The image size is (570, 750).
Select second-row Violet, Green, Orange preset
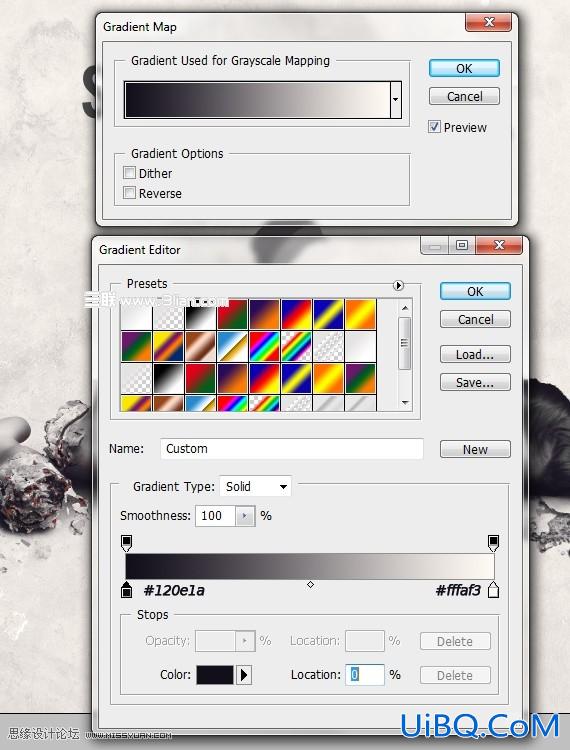[x=136, y=347]
